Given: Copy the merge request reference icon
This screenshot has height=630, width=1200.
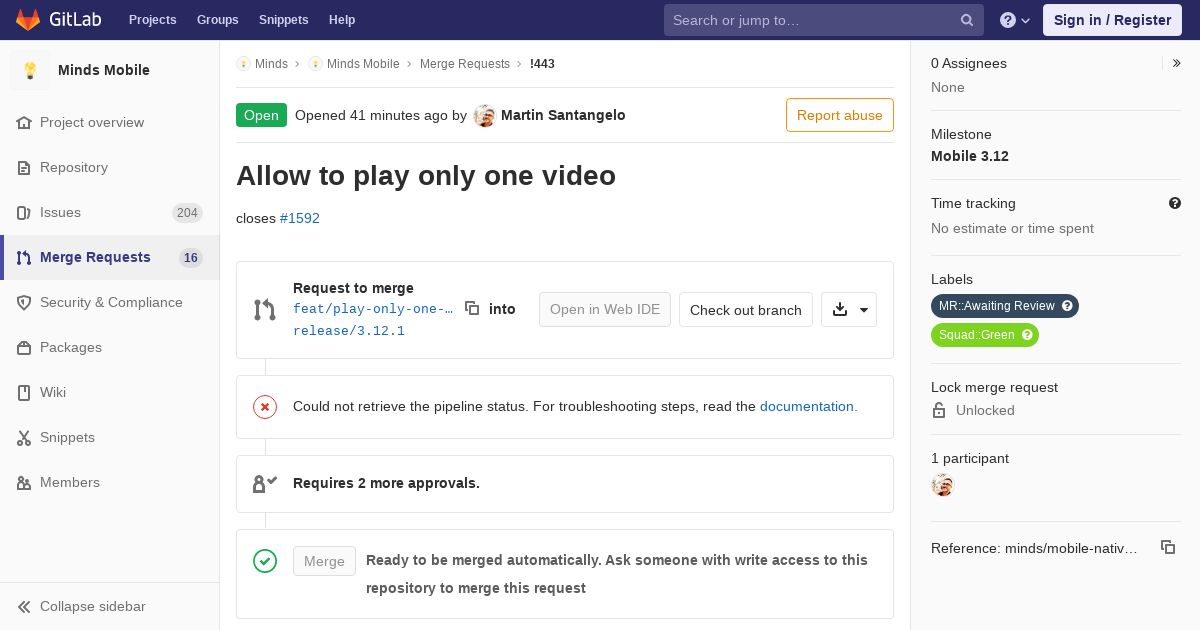Looking at the screenshot, I should (x=1168, y=547).
